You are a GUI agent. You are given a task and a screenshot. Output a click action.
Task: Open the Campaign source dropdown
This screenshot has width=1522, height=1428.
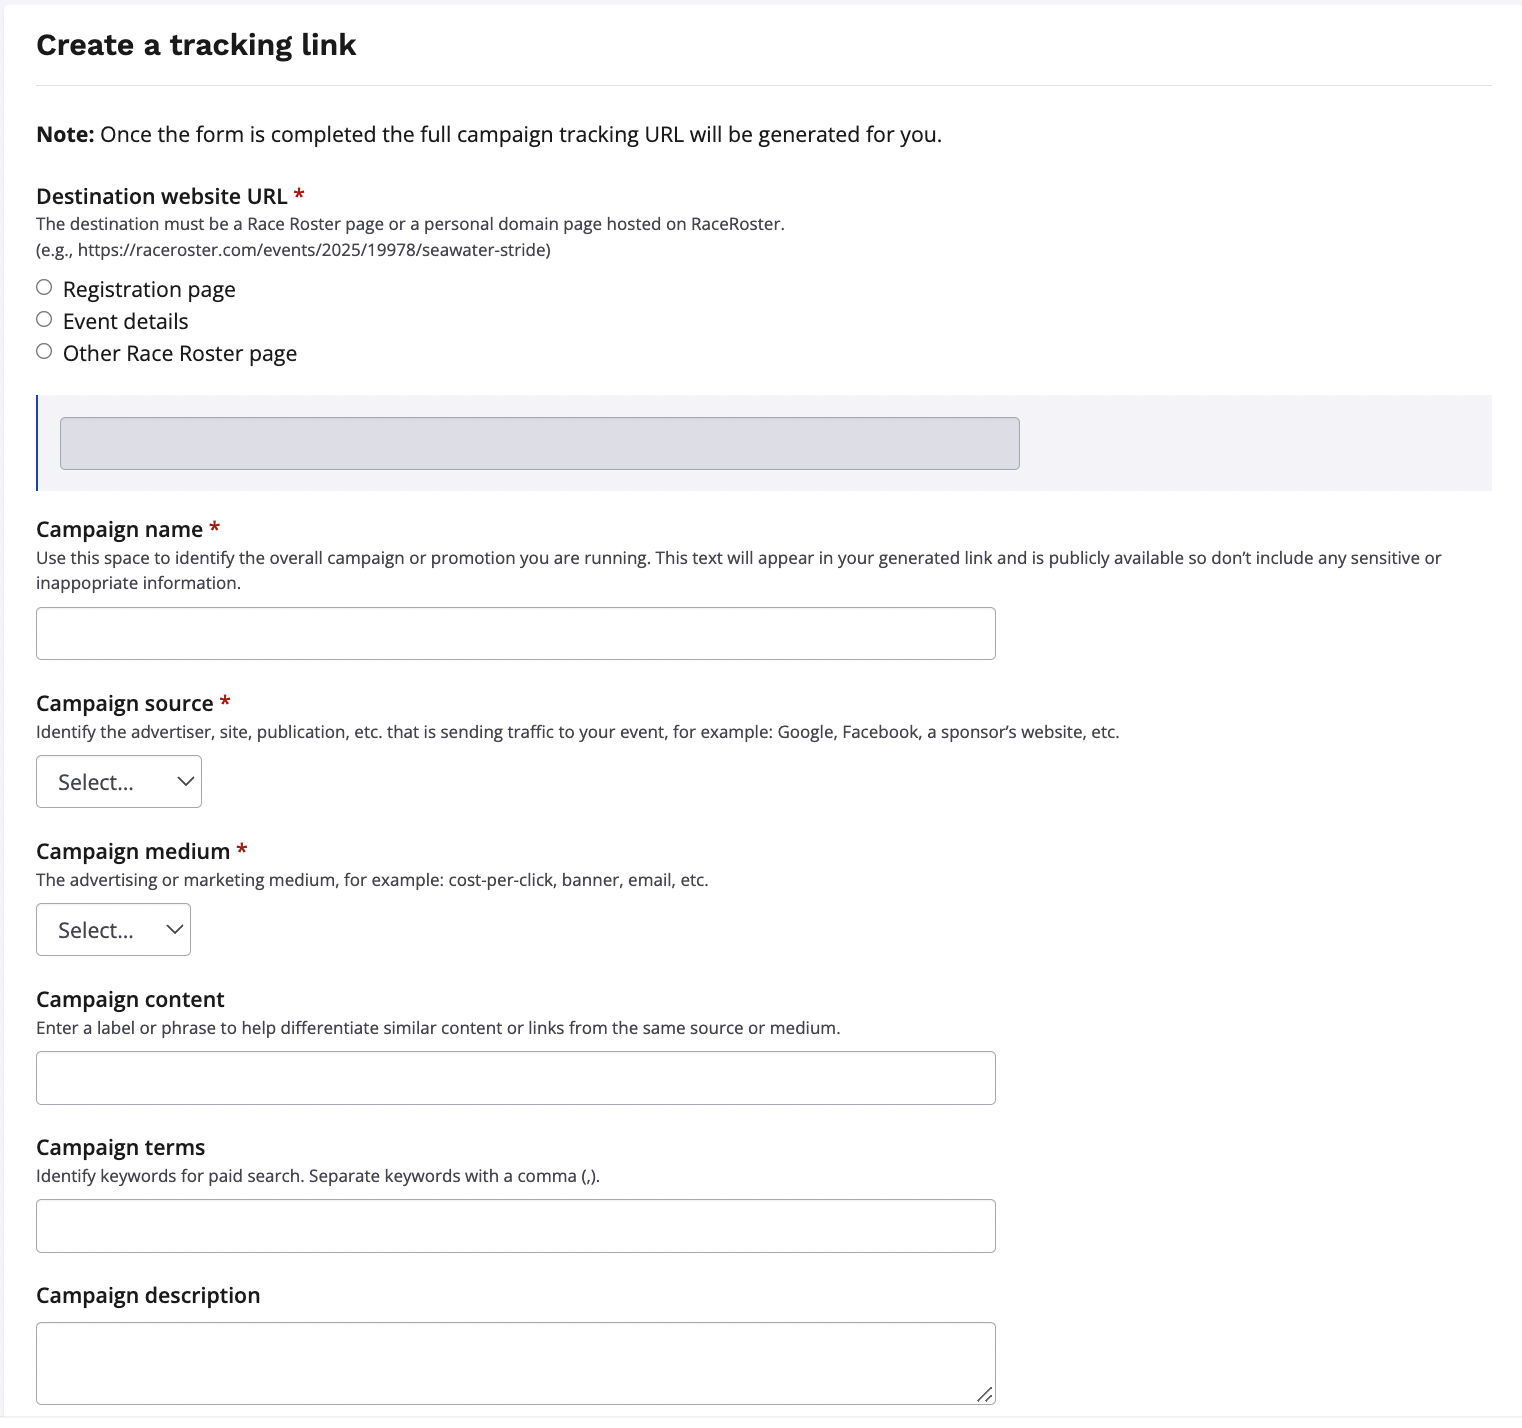[119, 782]
